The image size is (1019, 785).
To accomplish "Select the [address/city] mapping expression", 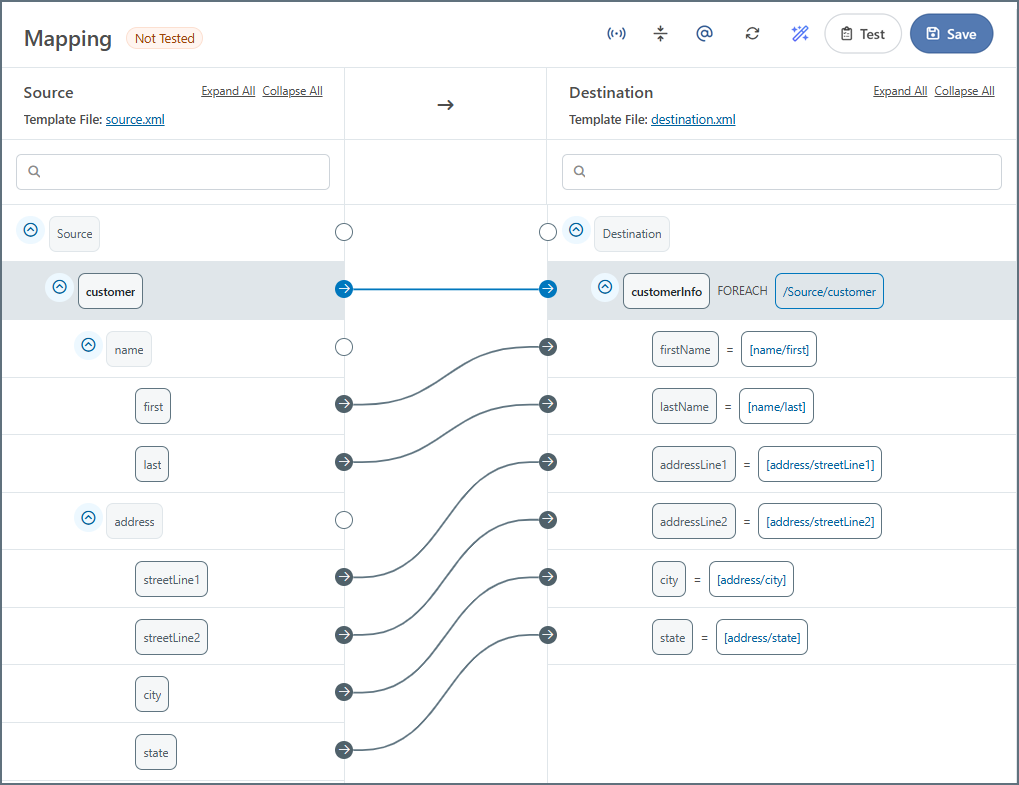I will [751, 580].
